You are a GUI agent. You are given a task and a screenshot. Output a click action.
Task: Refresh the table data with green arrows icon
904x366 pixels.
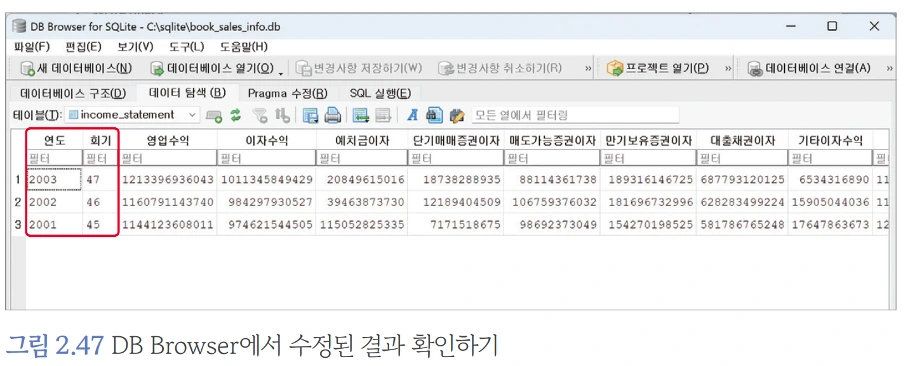pos(235,115)
